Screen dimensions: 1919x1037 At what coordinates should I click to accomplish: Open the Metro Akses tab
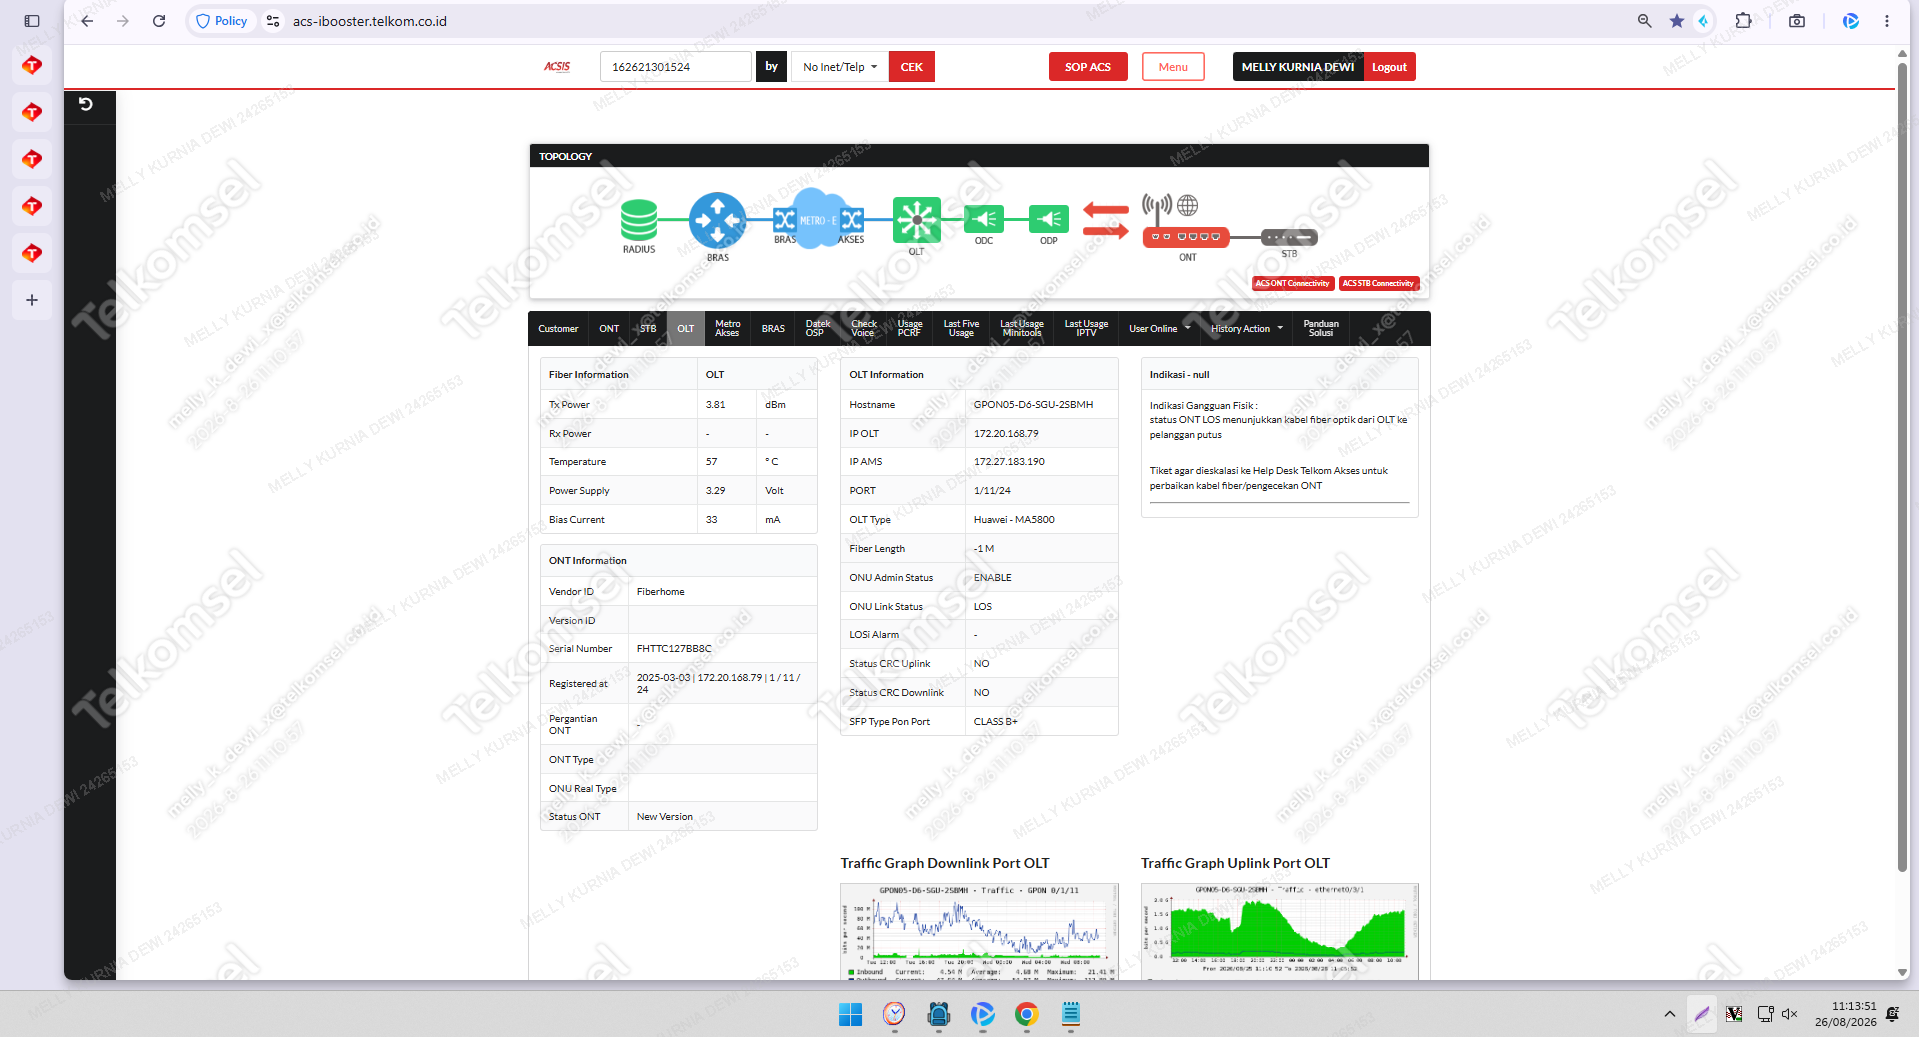(x=727, y=329)
